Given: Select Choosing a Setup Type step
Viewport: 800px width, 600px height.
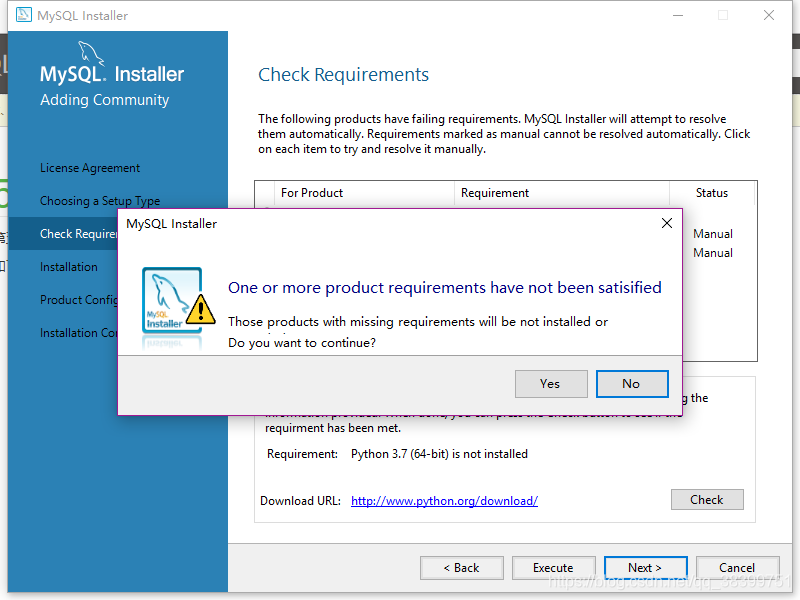Looking at the screenshot, I should click(100, 201).
